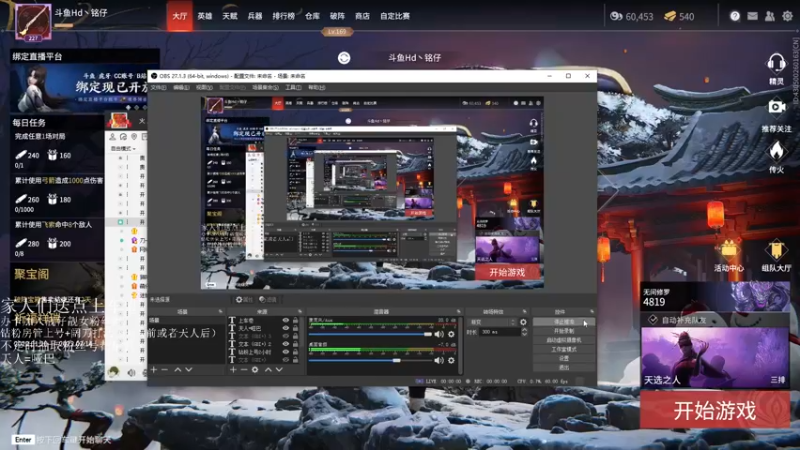Remove scene with minus icon
Image resolution: width=800 pixels, height=450 pixels.
165,369
